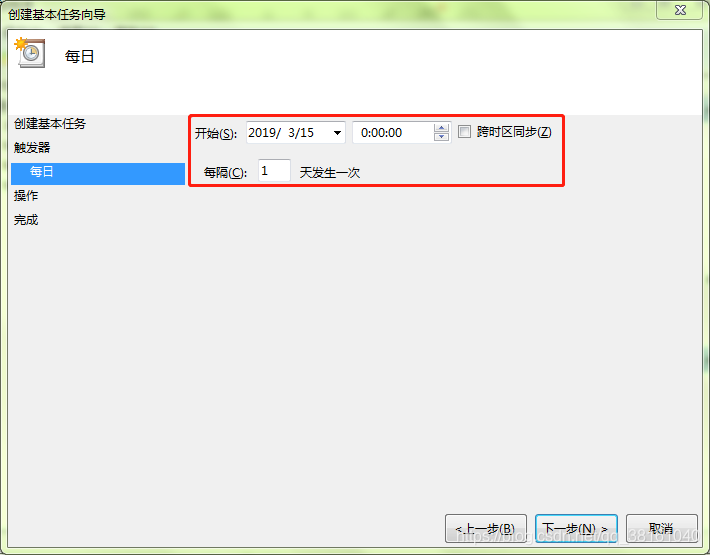This screenshot has width=710, height=555.
Task: Select the 完成 step in sidebar
Action: [26, 220]
